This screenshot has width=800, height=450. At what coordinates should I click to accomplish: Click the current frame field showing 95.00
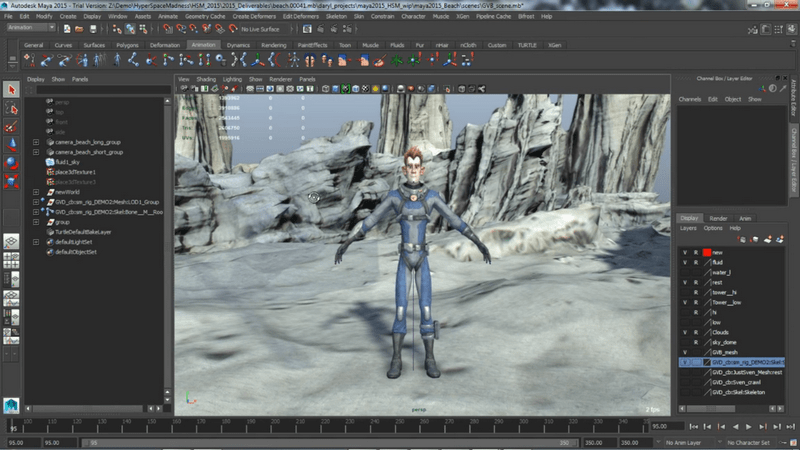coord(666,427)
